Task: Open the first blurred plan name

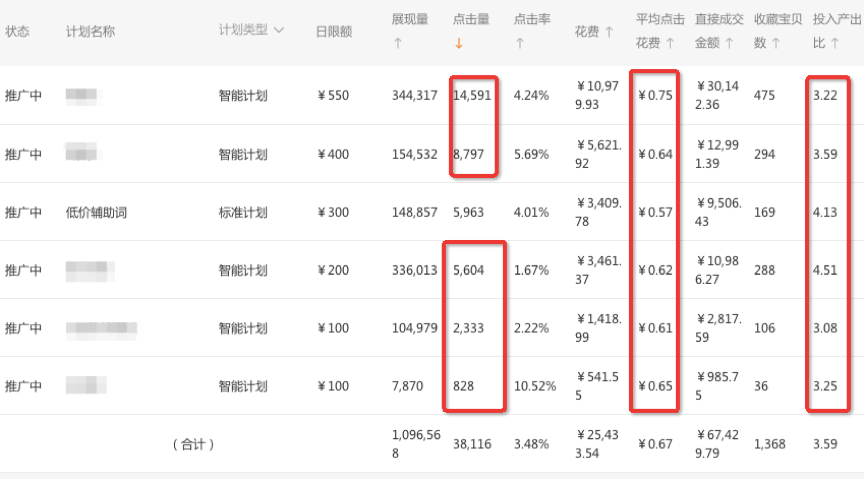Action: click(82, 96)
